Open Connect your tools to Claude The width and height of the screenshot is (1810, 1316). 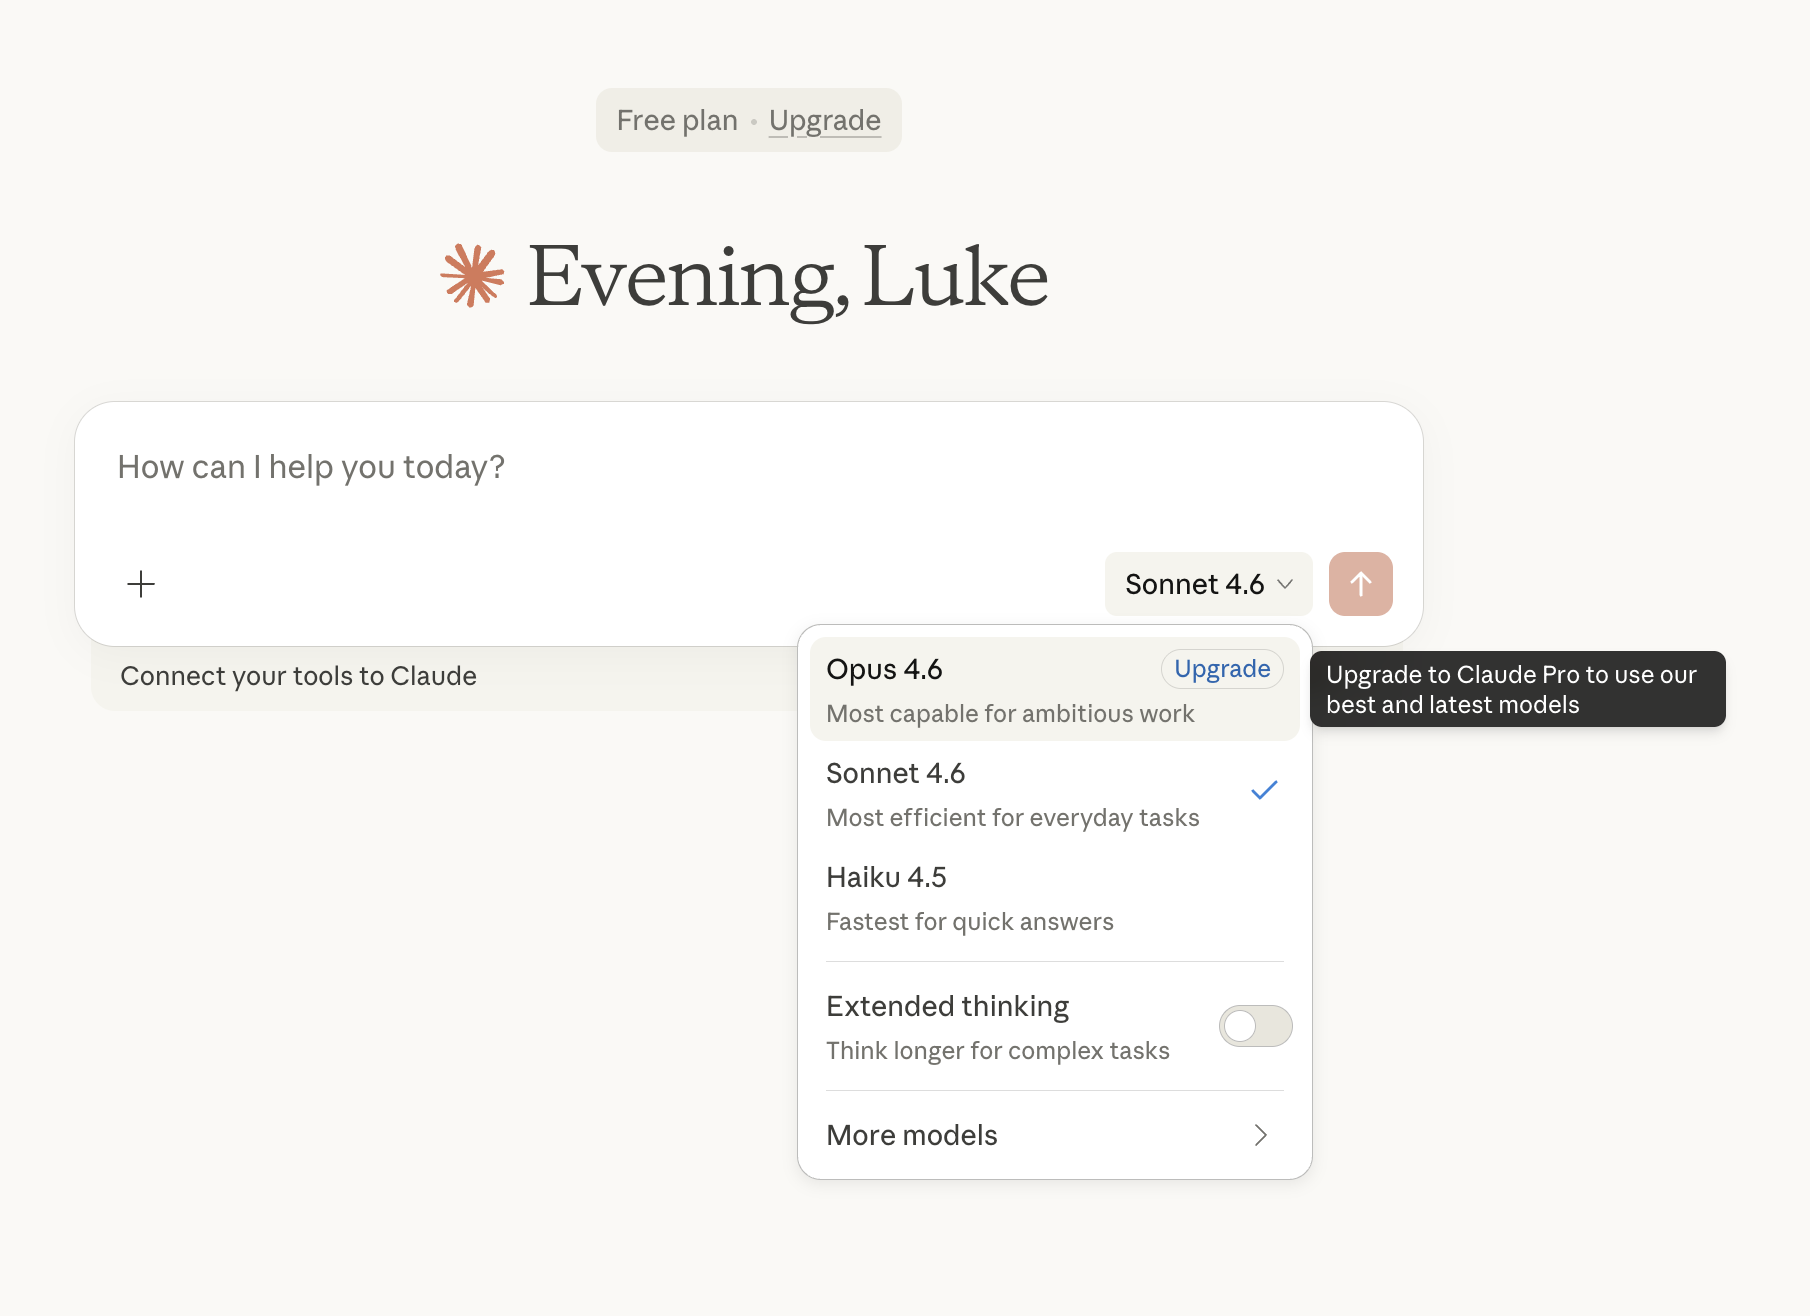pyautogui.click(x=298, y=676)
